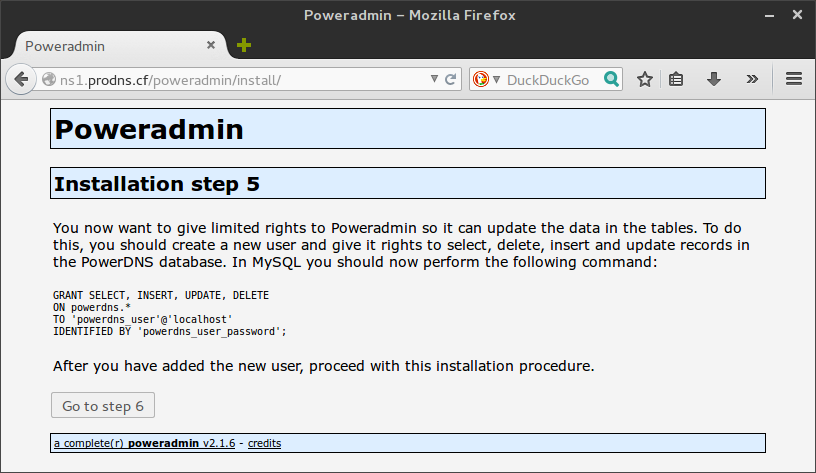This screenshot has height=473, width=816.
Task: Open the URL history dropdown arrow
Action: (434, 79)
